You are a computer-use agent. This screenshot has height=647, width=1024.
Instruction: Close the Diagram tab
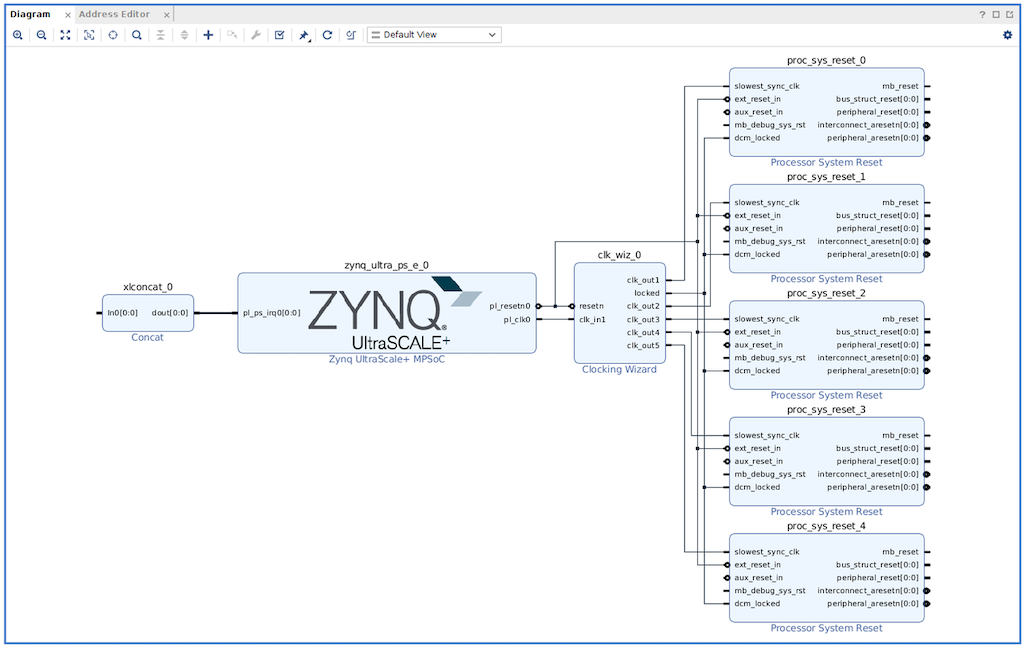pos(67,15)
